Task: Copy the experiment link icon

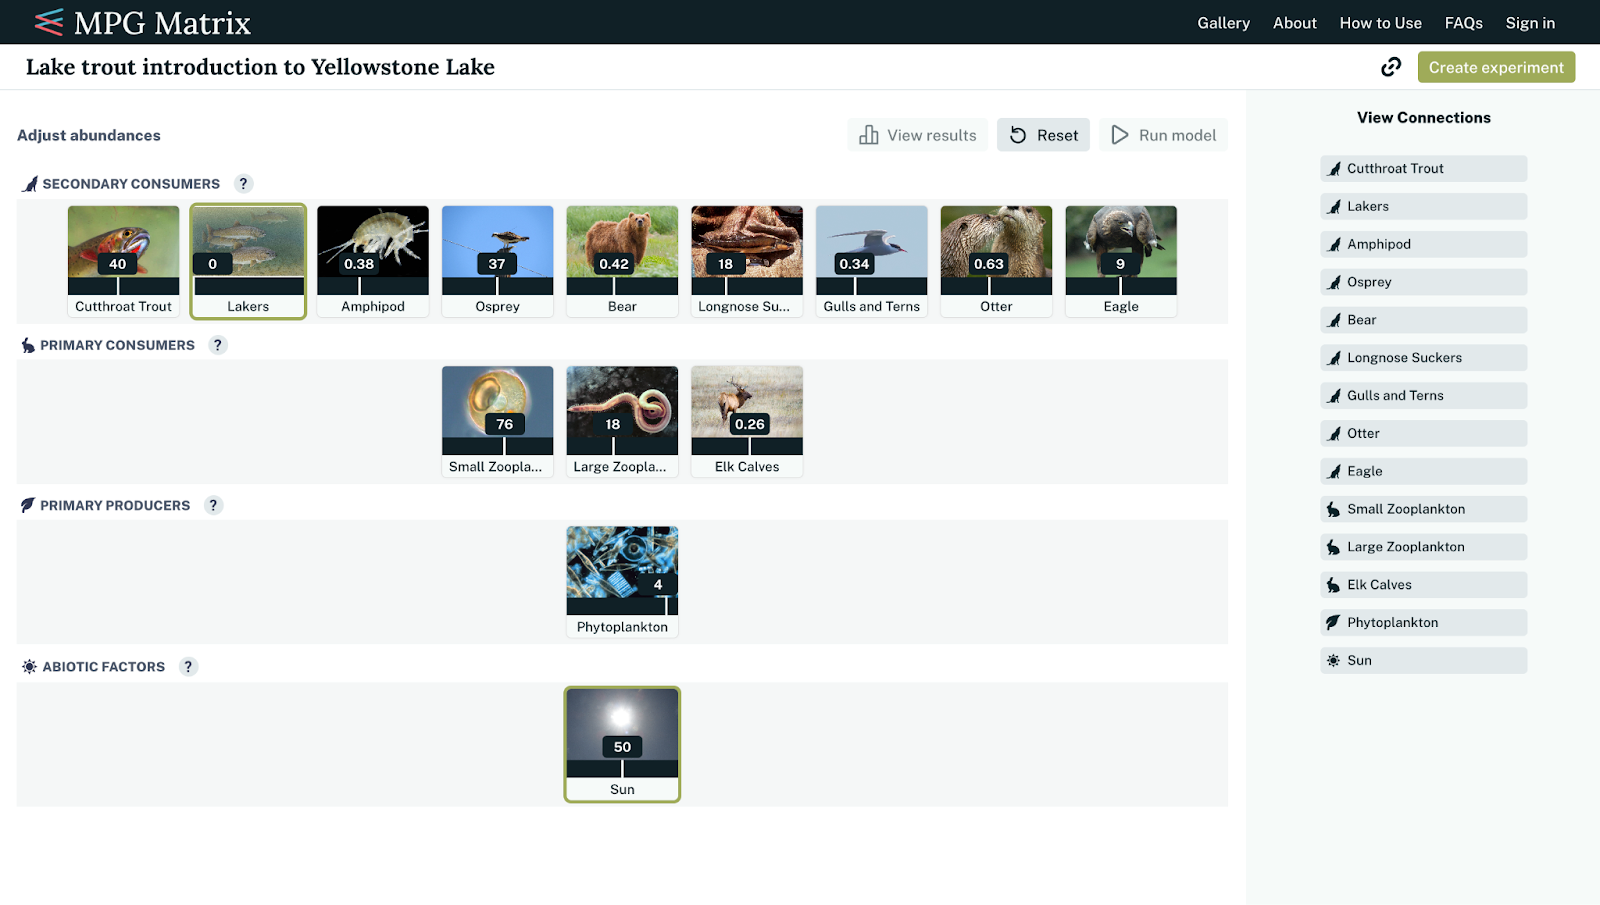Action: (1391, 67)
